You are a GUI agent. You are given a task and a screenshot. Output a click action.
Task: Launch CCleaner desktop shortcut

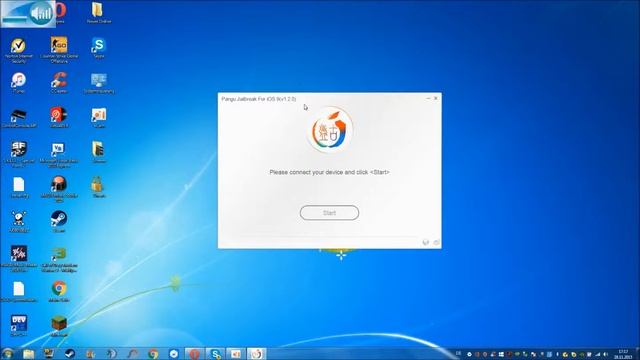point(59,83)
